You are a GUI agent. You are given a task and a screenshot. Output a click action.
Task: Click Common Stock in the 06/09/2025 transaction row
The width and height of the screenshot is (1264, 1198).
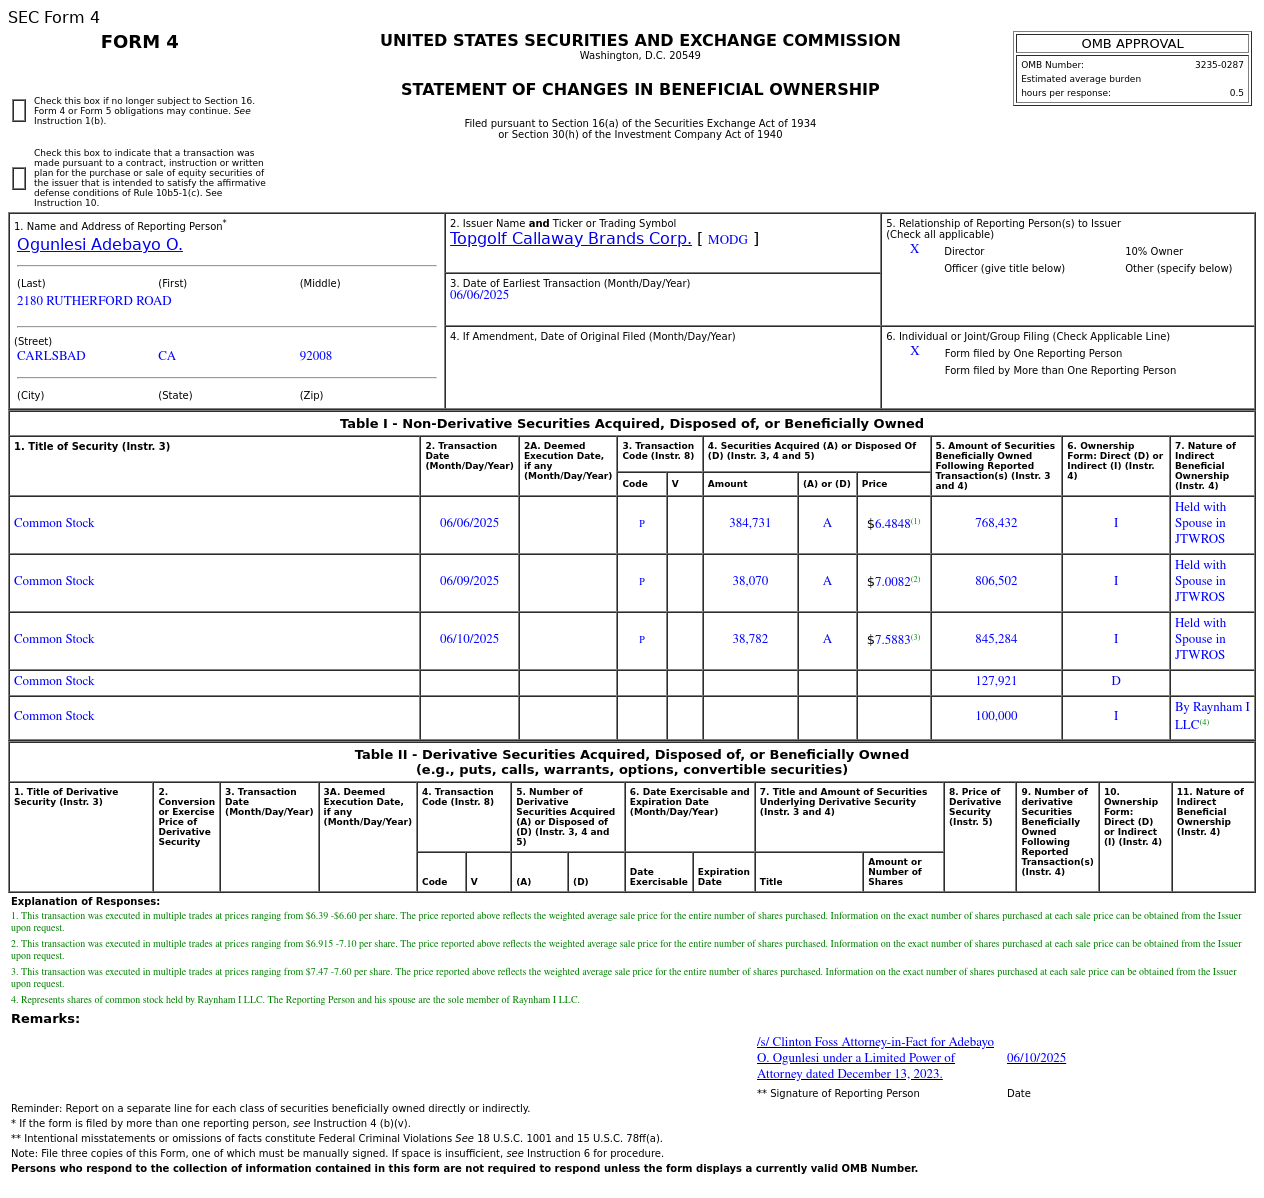54,581
